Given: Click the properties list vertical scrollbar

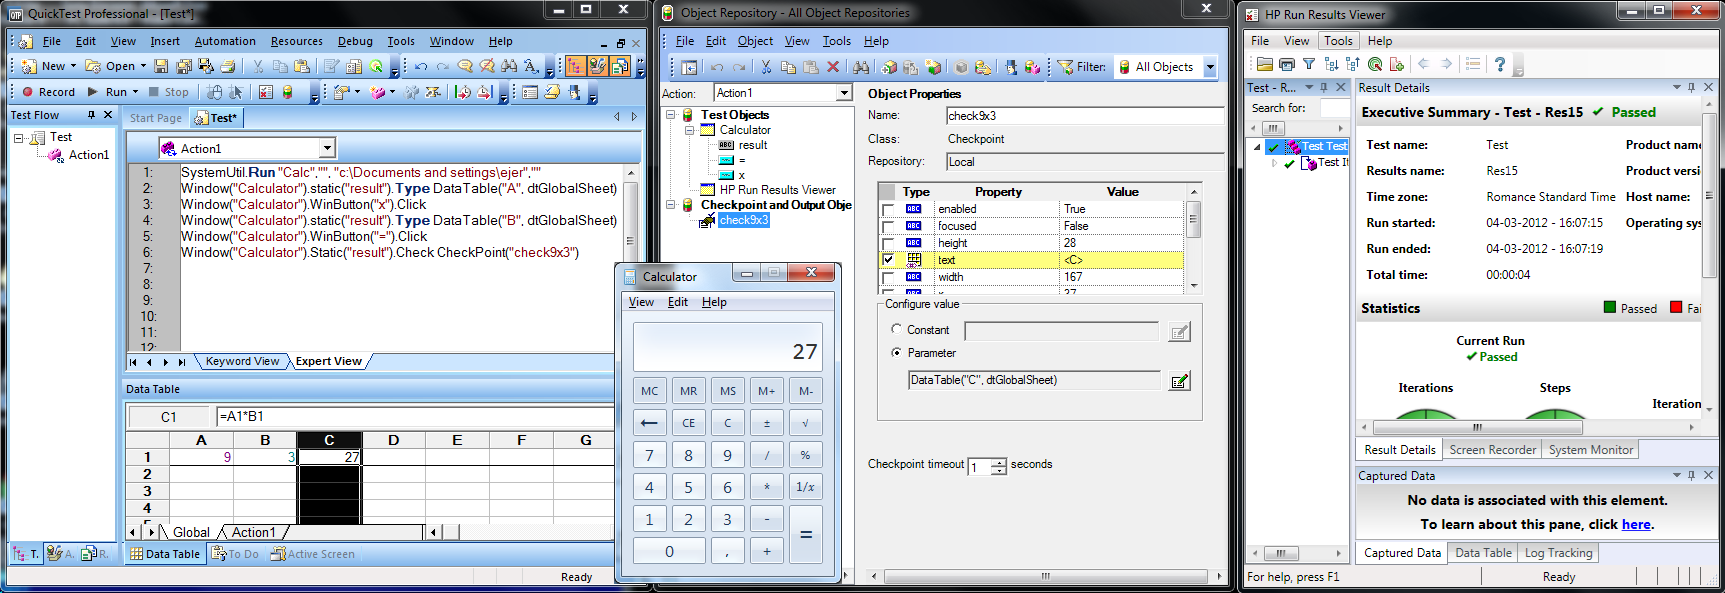Looking at the screenshot, I should [x=1194, y=238].
